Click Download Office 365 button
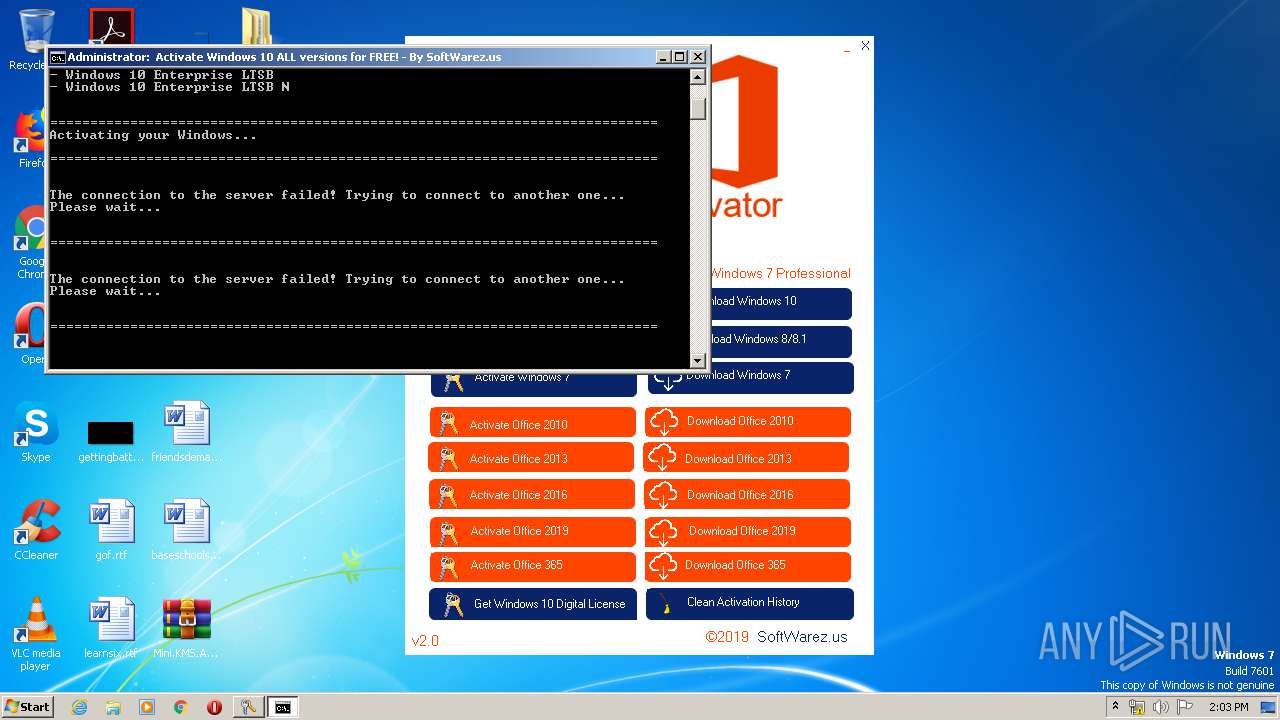This screenshot has height=720, width=1280. (748, 566)
